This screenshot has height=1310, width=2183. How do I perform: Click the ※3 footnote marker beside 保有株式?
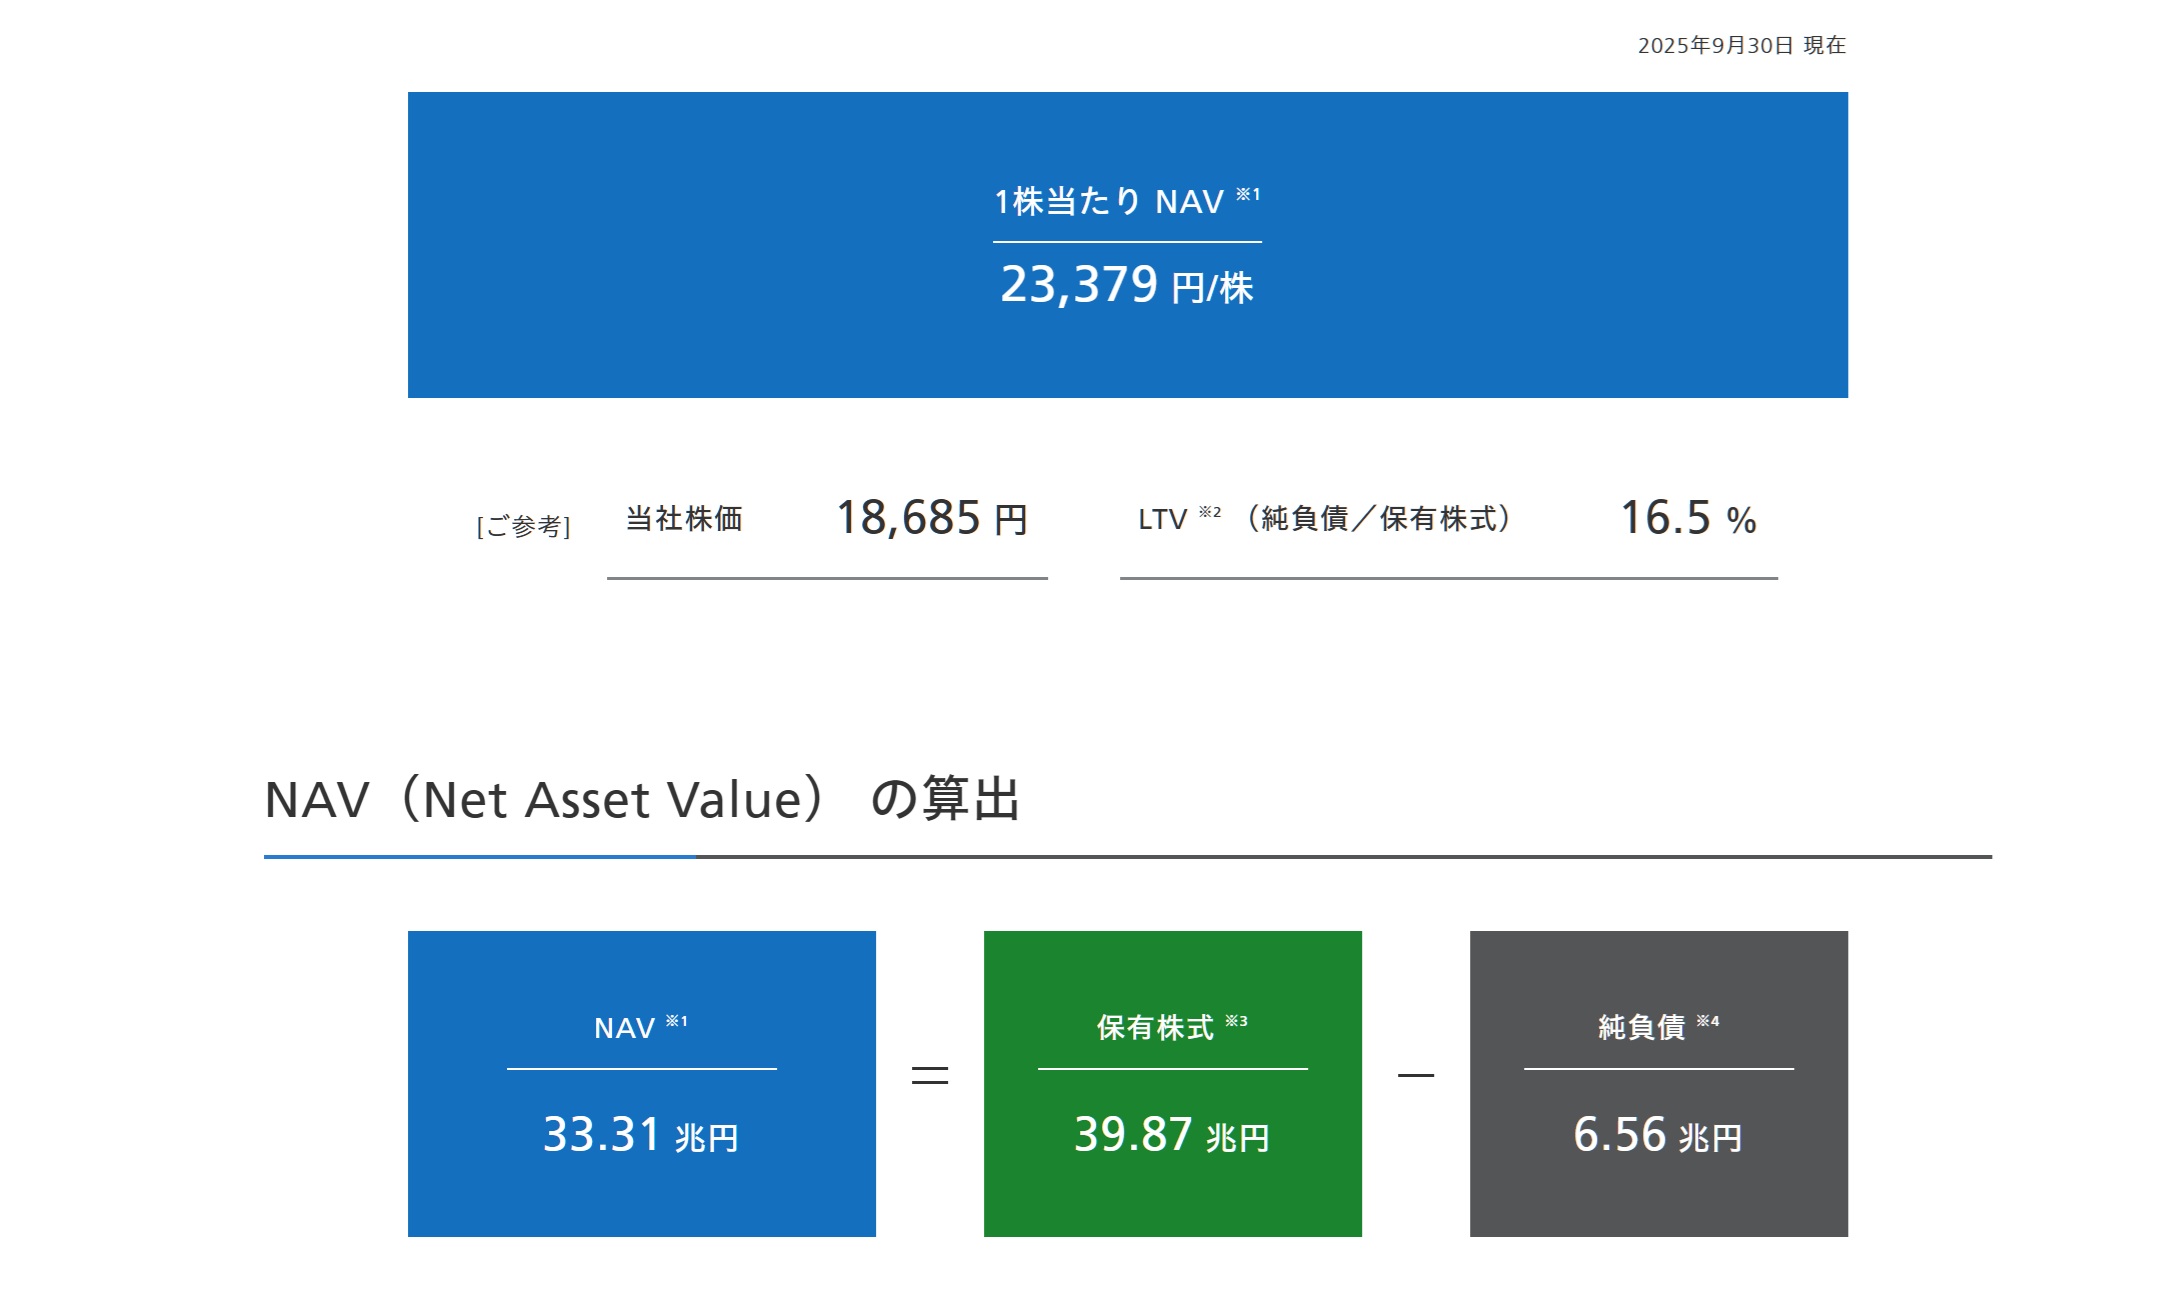(1237, 1021)
